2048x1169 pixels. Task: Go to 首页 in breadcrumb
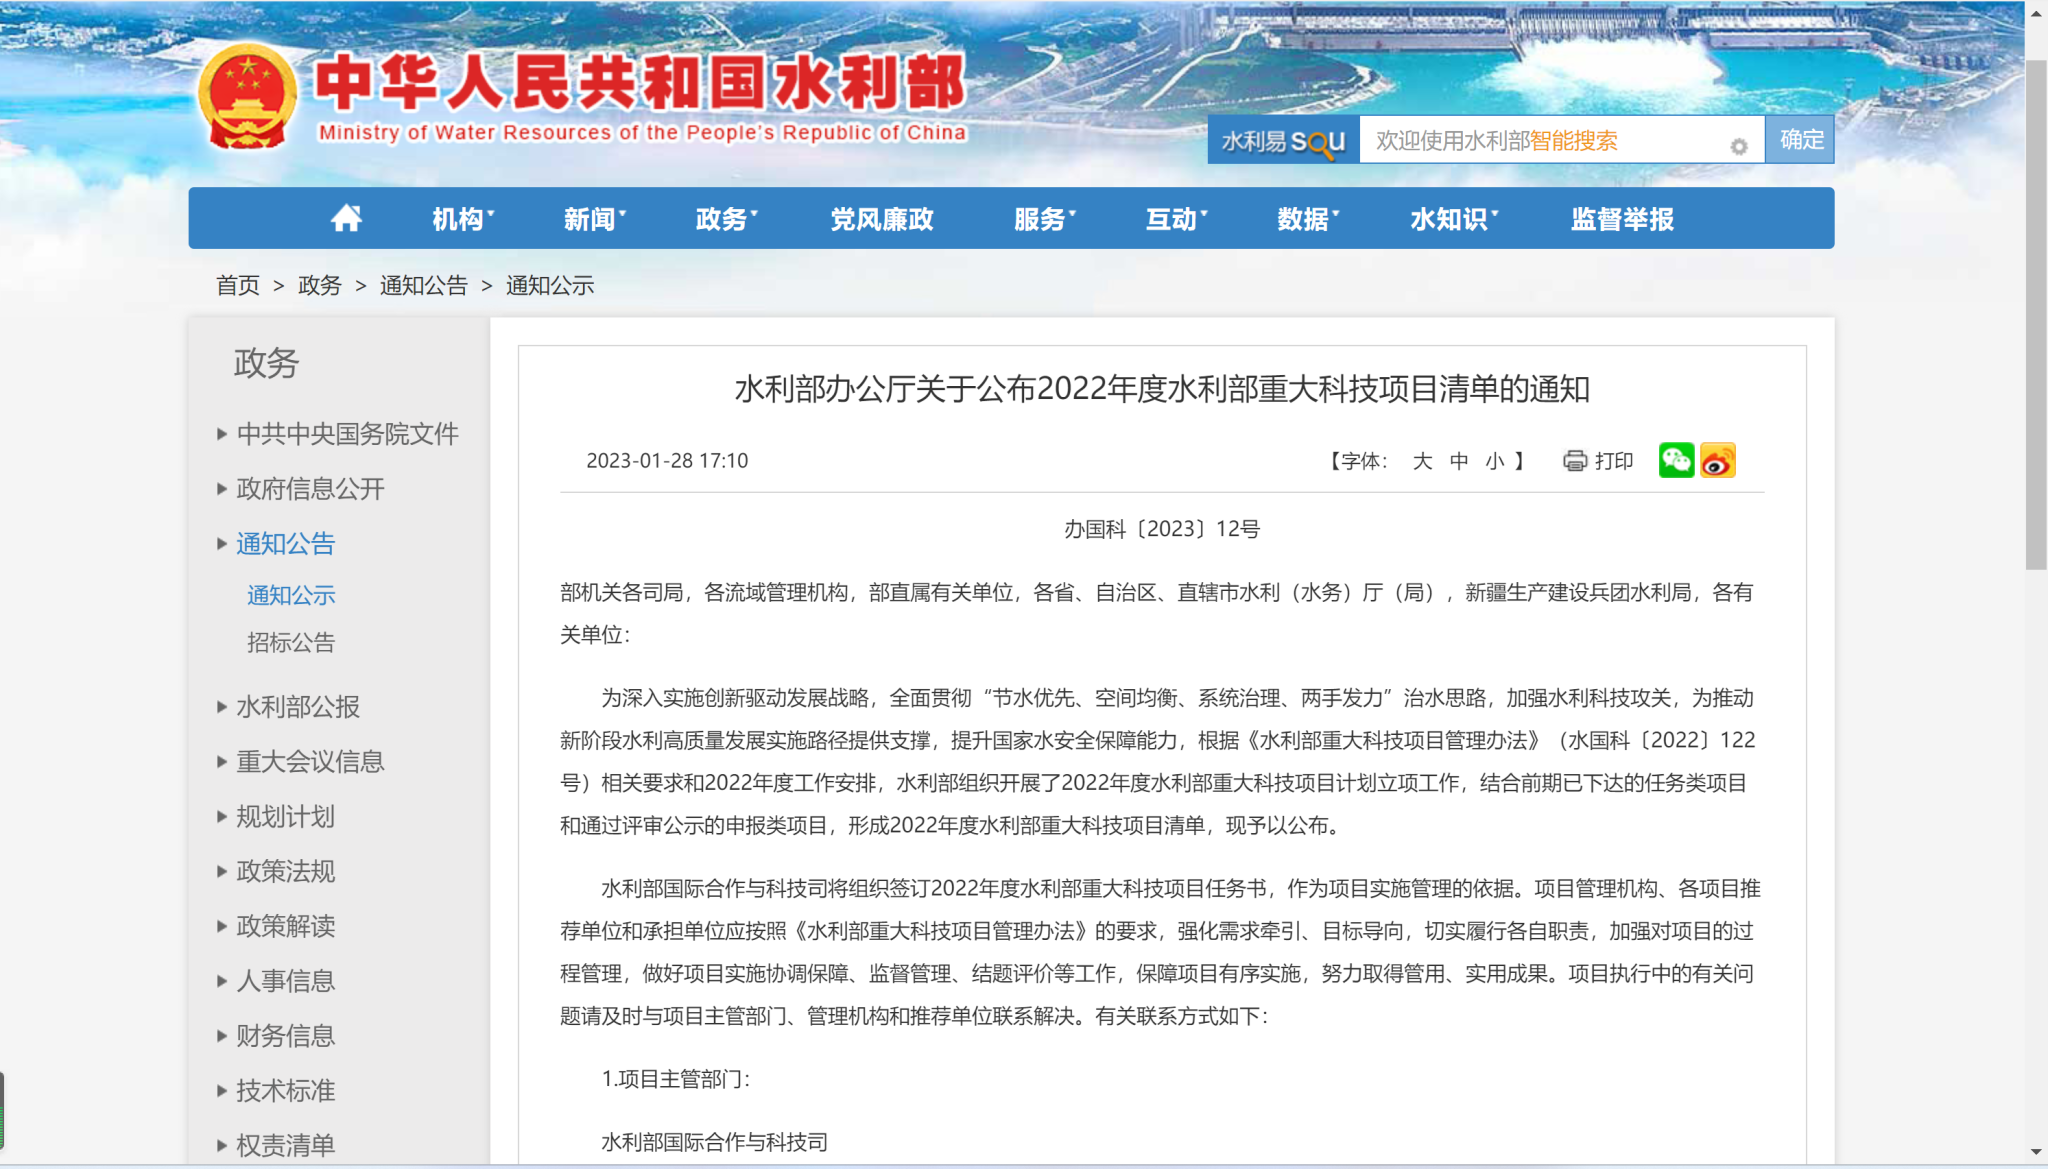click(x=238, y=286)
